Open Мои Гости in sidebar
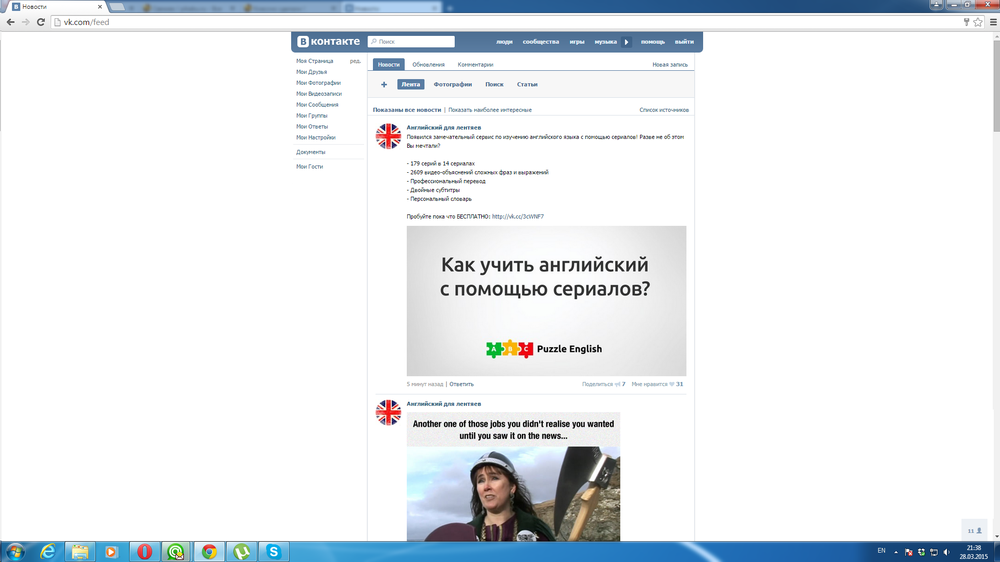Viewport: 1000px width, 562px height. point(309,166)
